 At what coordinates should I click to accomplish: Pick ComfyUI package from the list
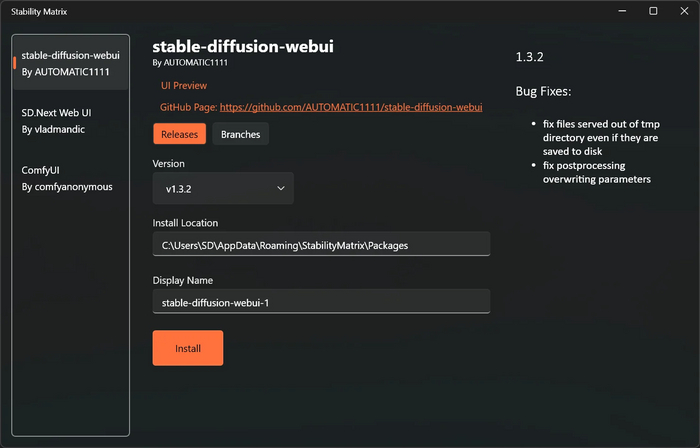(x=70, y=178)
